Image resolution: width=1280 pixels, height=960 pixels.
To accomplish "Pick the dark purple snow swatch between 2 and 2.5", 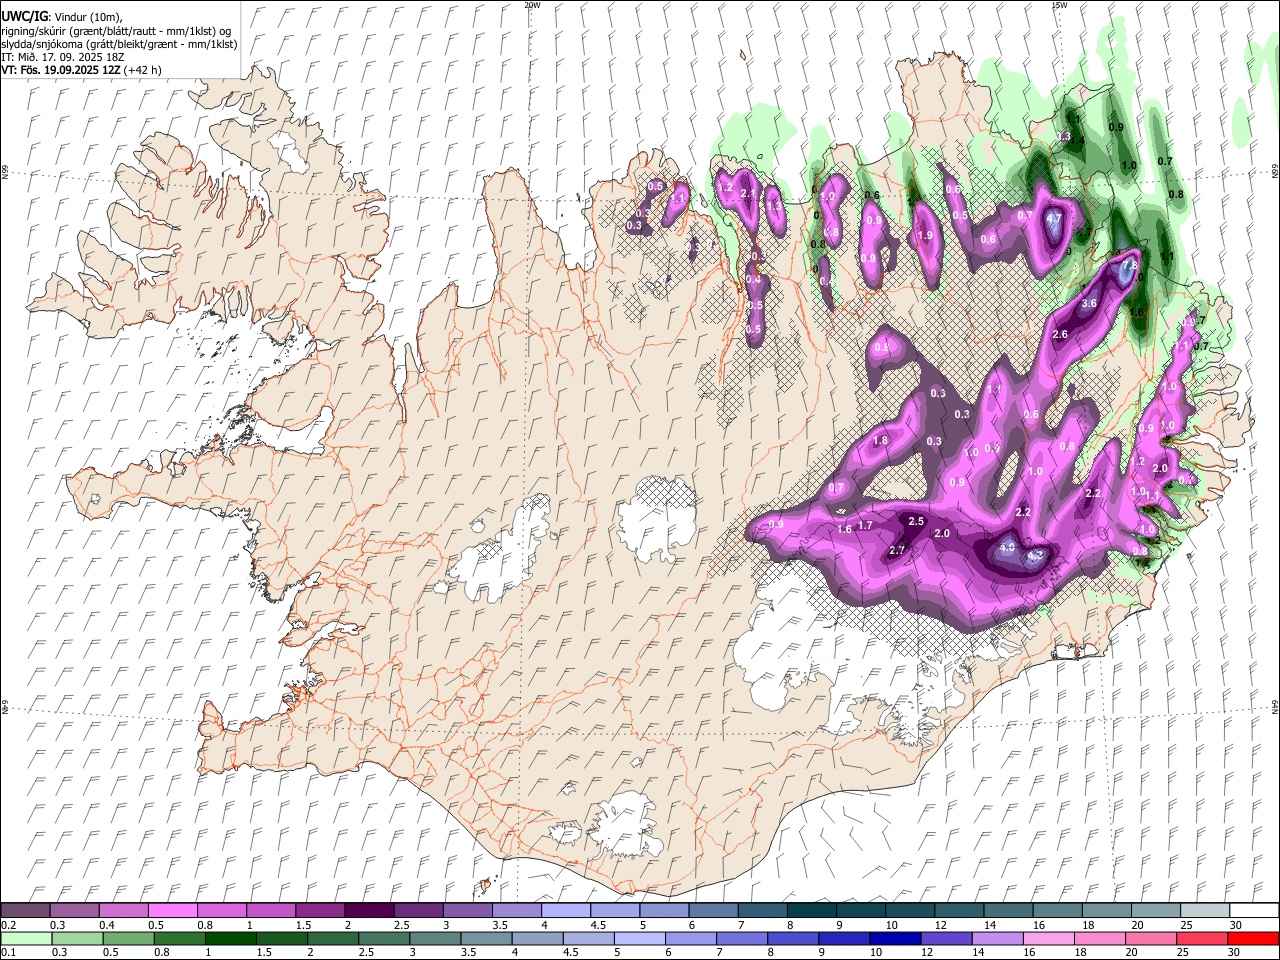I will click(x=369, y=910).
